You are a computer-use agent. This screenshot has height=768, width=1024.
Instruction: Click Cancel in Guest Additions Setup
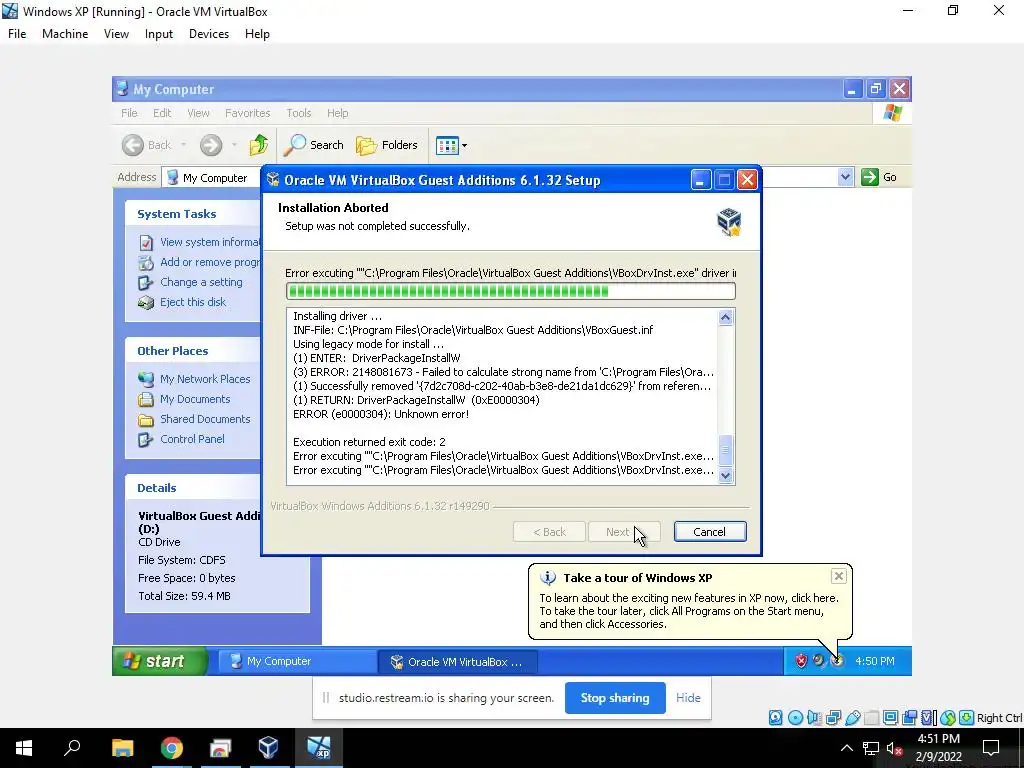click(x=710, y=532)
